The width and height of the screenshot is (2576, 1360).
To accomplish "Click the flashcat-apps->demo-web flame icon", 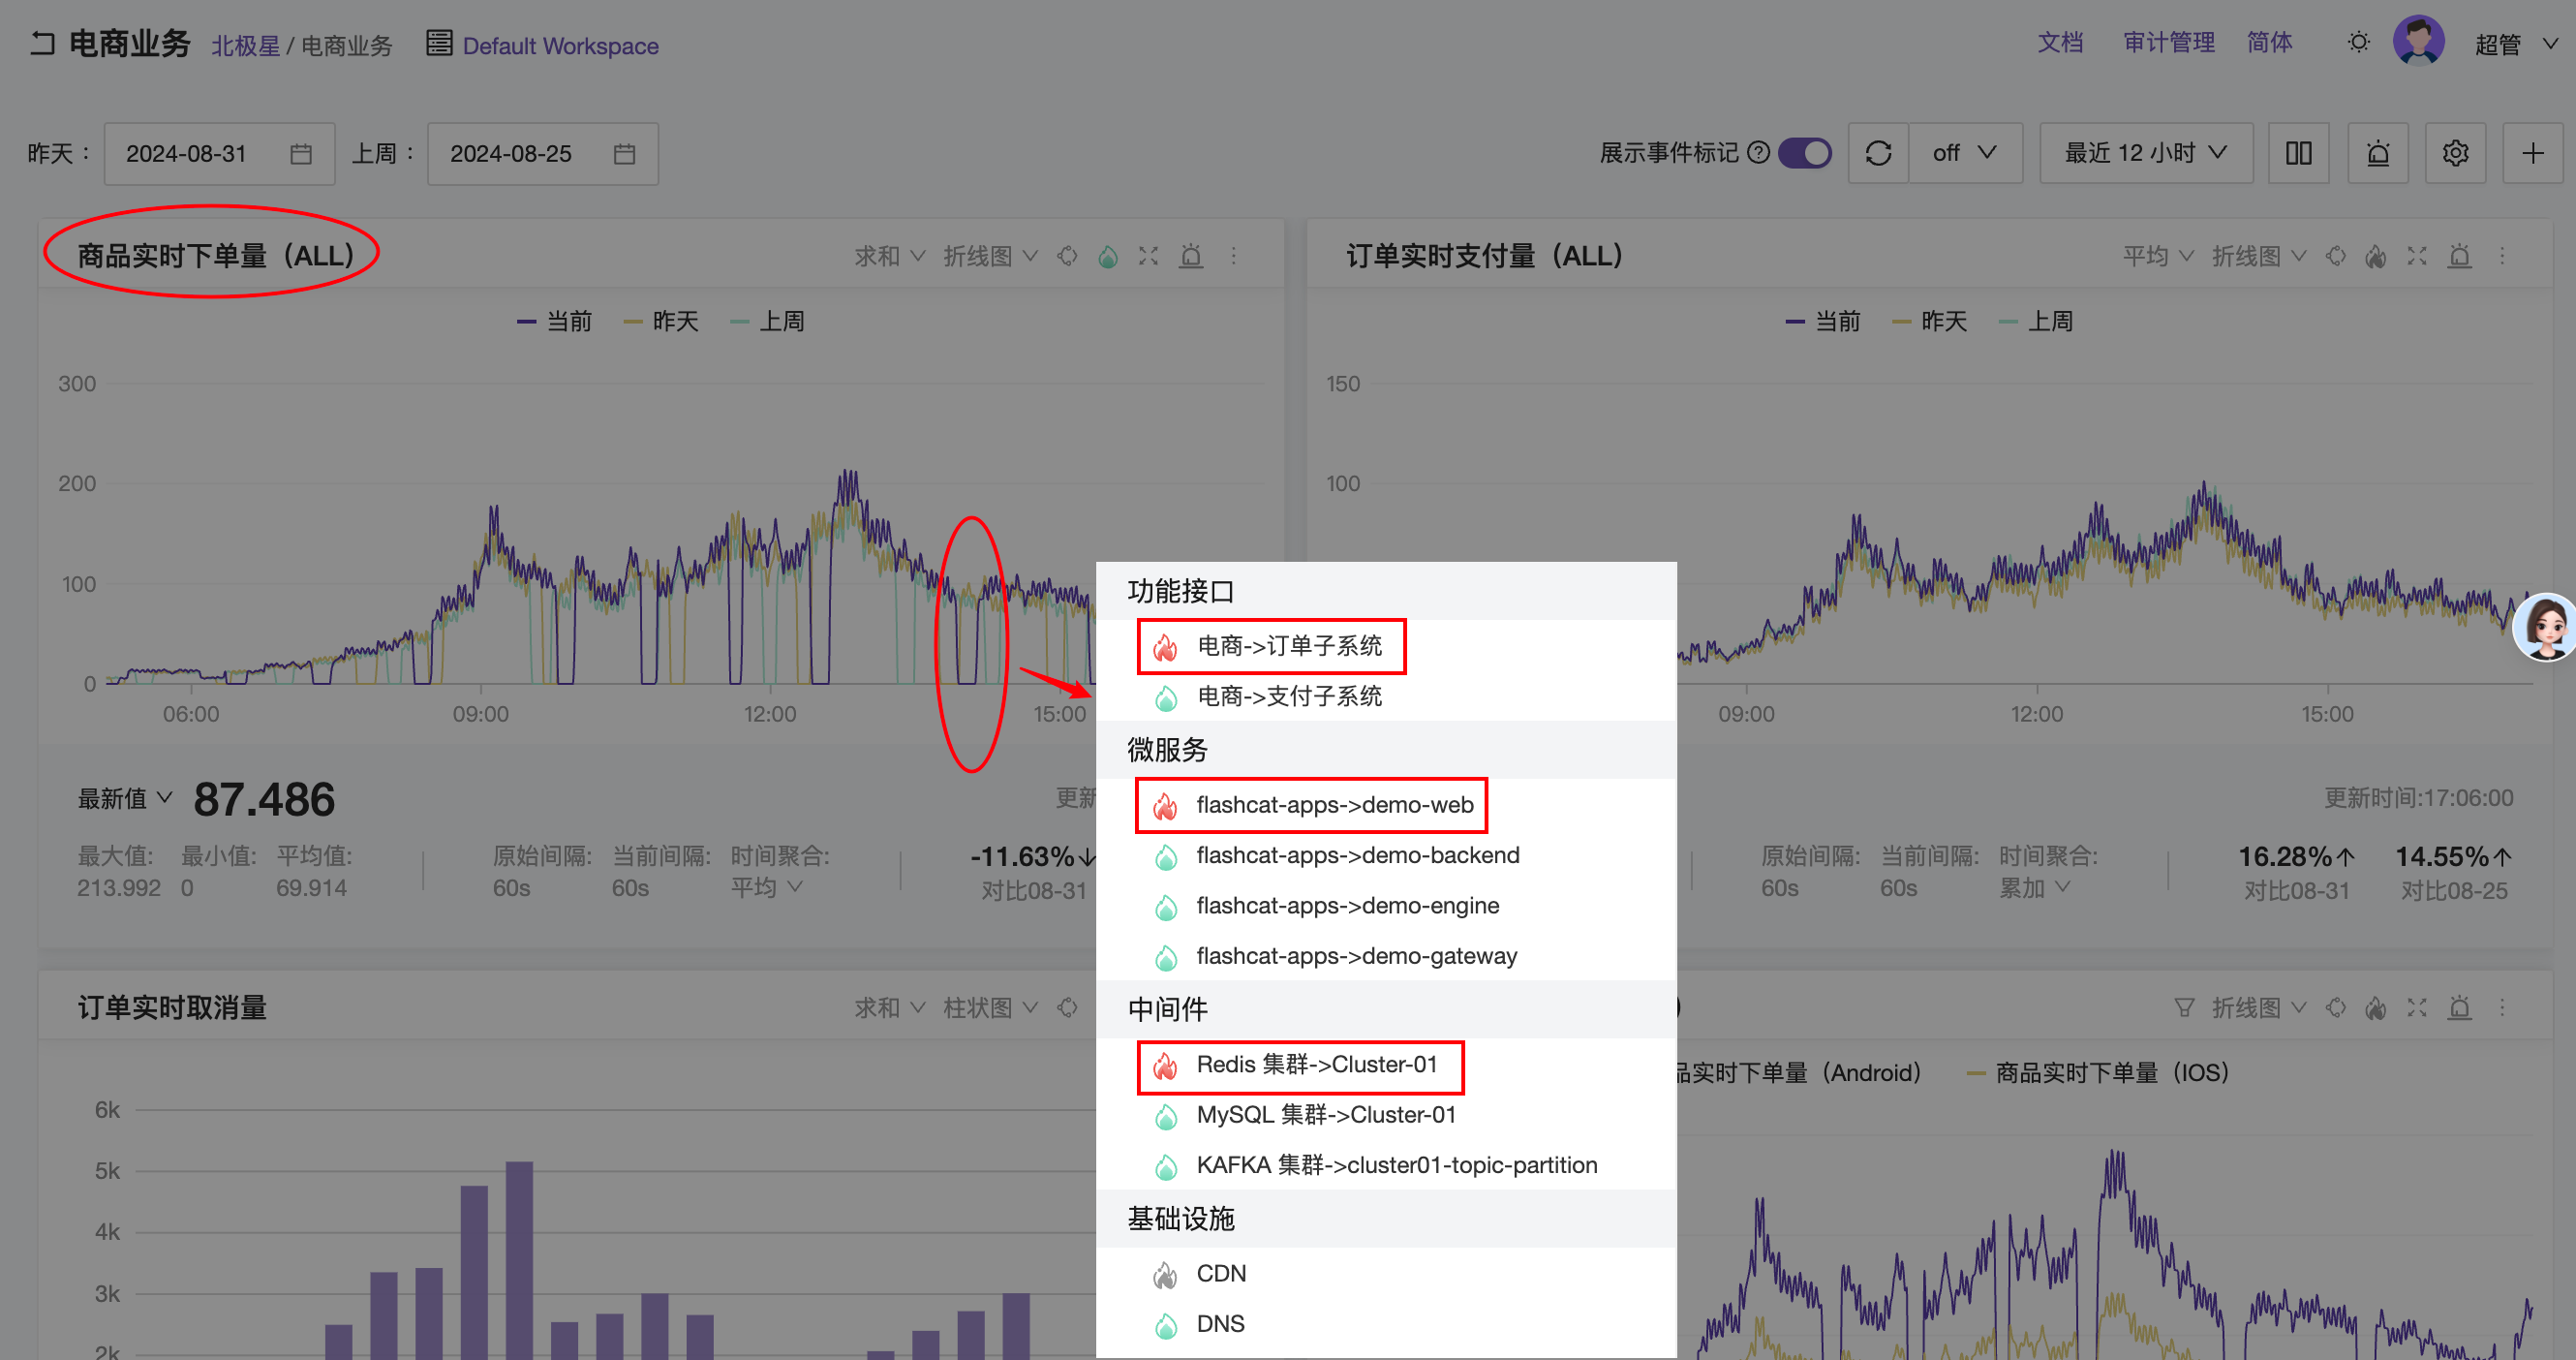I will [1165, 804].
